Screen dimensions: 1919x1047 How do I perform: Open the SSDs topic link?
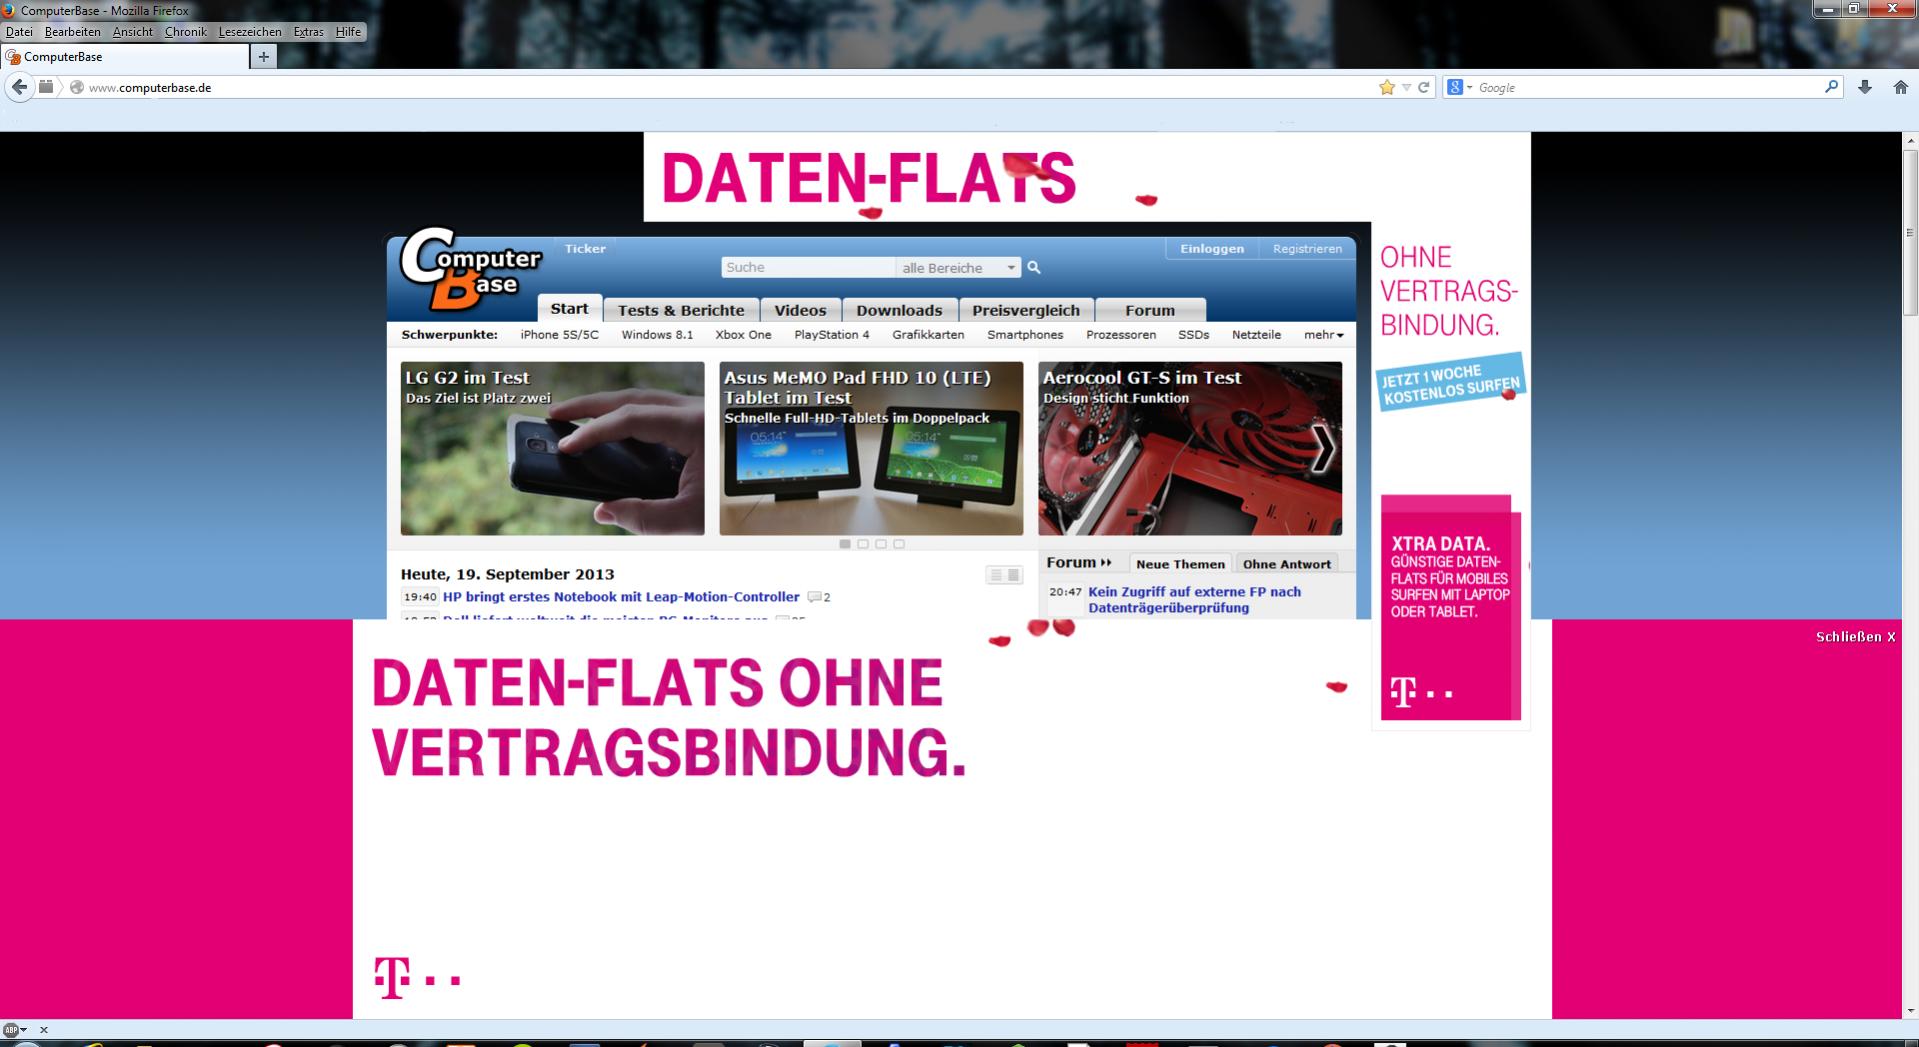point(1193,335)
